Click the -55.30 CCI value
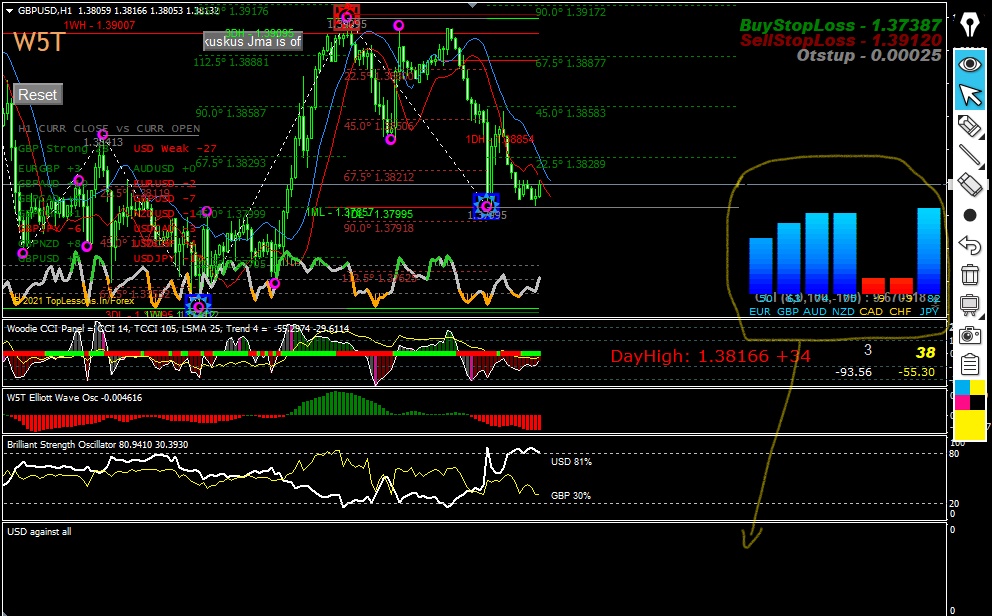992x616 pixels. [x=917, y=373]
